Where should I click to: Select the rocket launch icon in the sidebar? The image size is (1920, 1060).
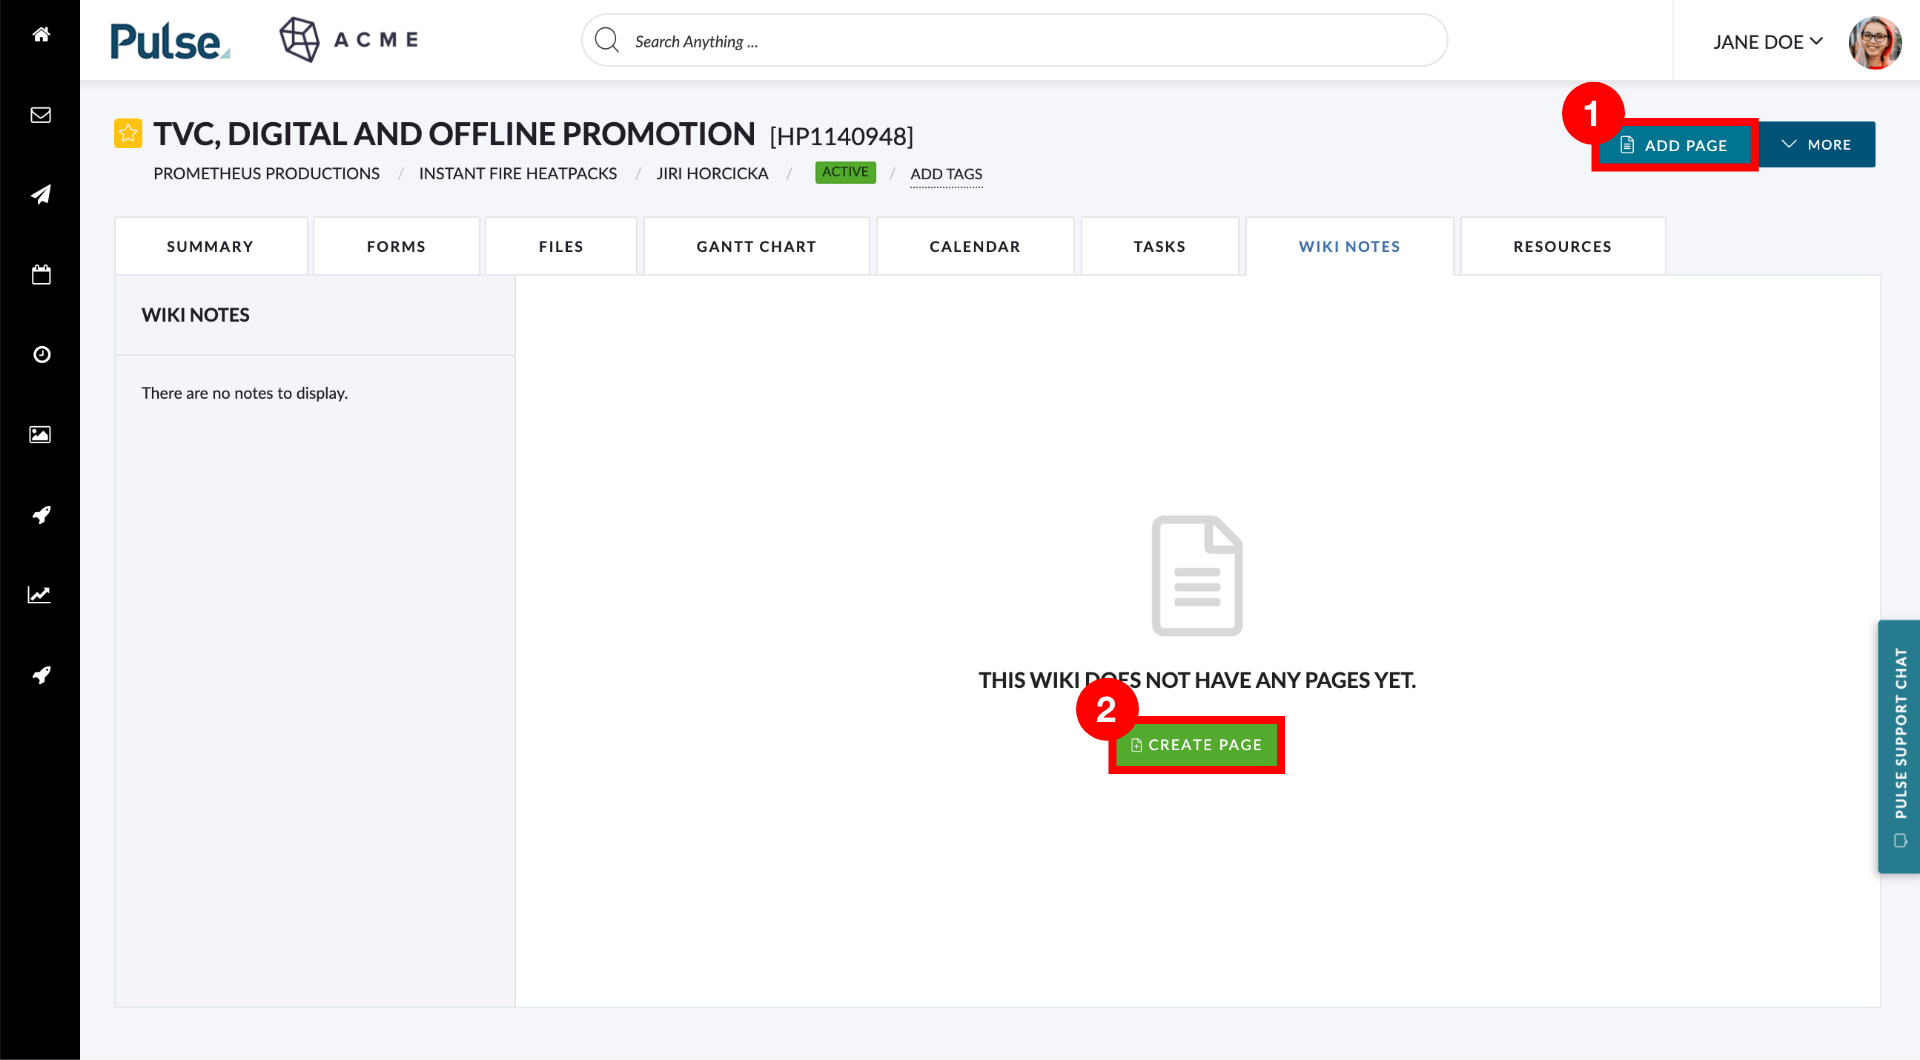(40, 514)
